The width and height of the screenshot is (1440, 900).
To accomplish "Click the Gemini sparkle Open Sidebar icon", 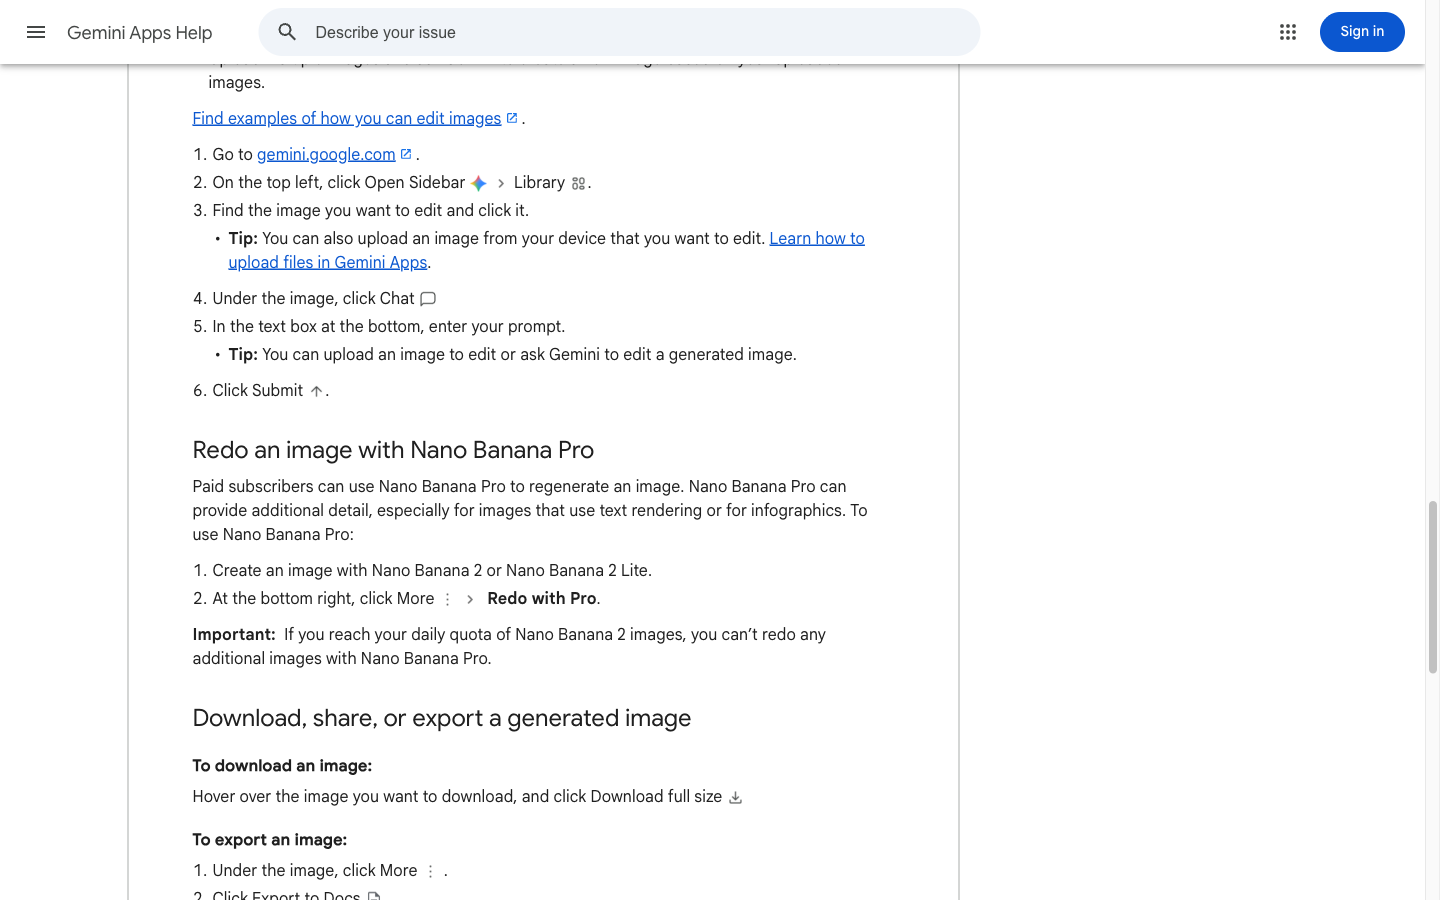I will 479,183.
